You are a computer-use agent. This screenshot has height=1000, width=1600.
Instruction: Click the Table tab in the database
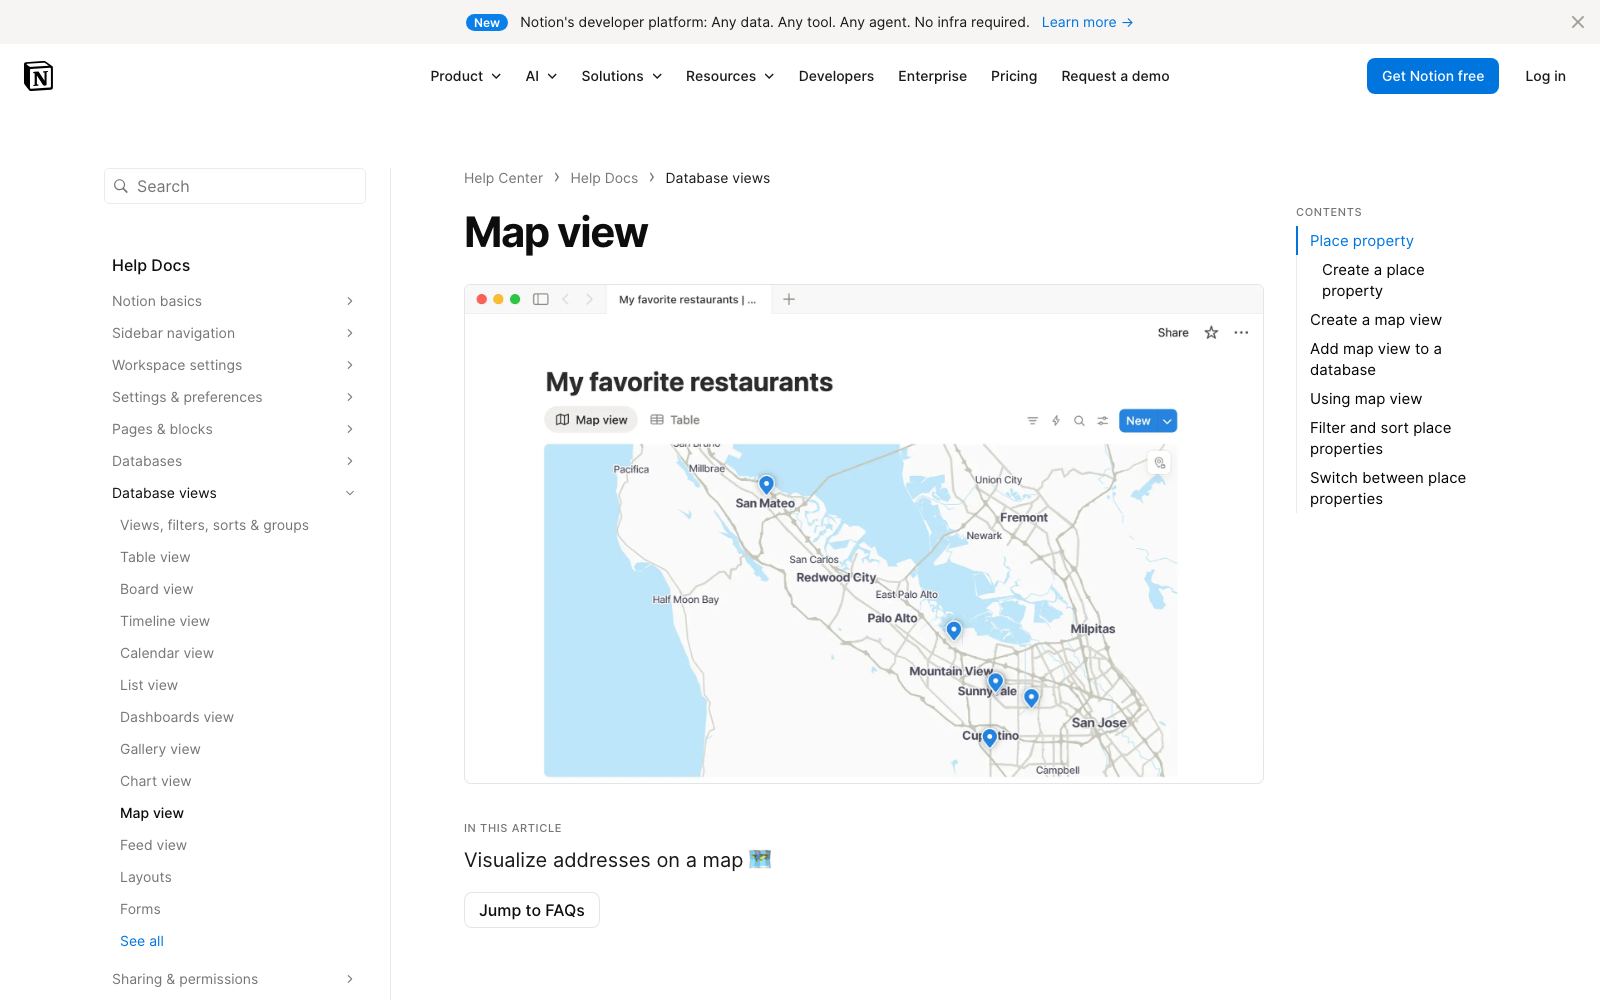(675, 420)
